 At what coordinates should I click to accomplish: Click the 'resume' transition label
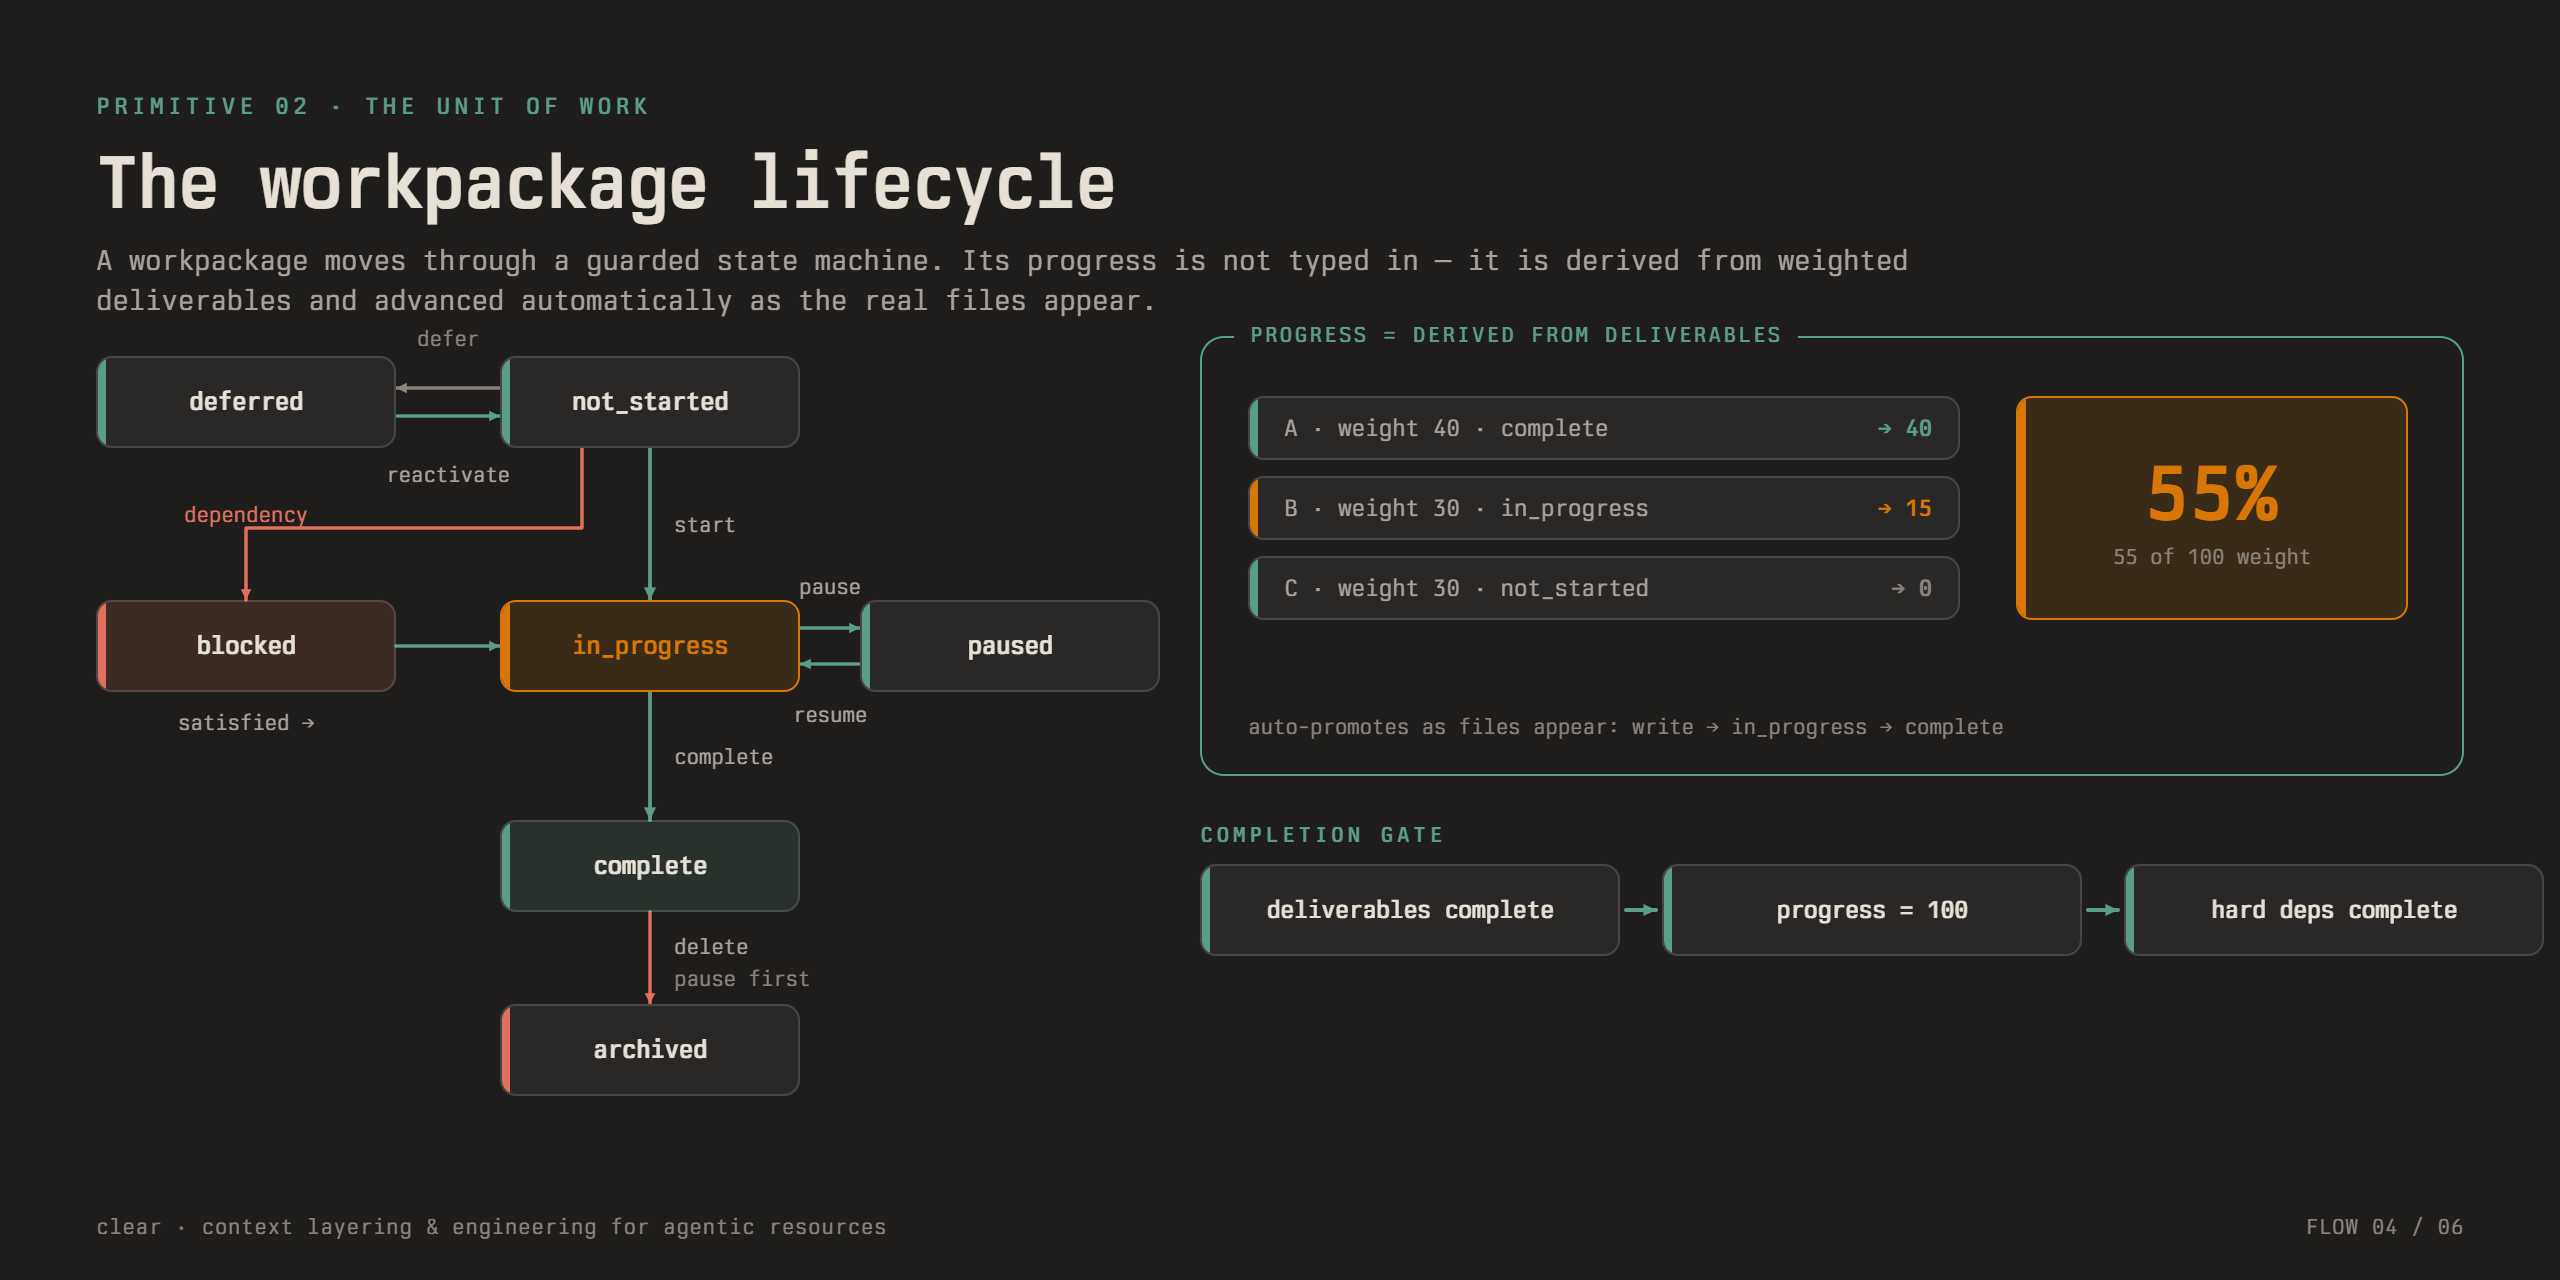coord(830,715)
